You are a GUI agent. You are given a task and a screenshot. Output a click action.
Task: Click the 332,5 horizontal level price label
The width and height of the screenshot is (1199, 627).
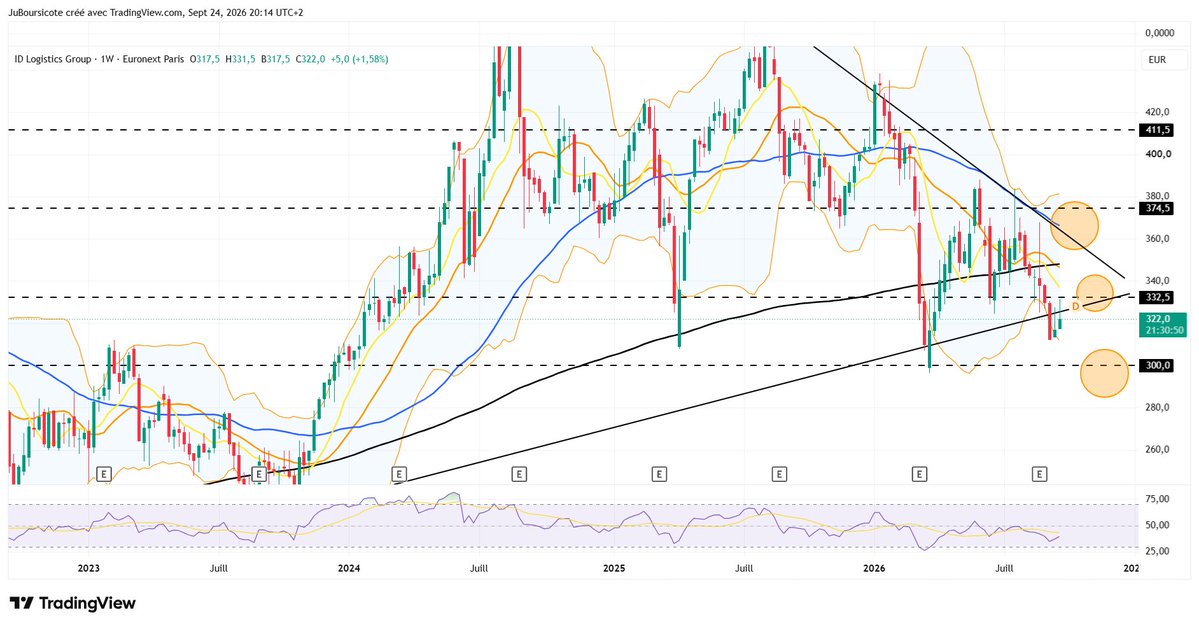[1158, 297]
